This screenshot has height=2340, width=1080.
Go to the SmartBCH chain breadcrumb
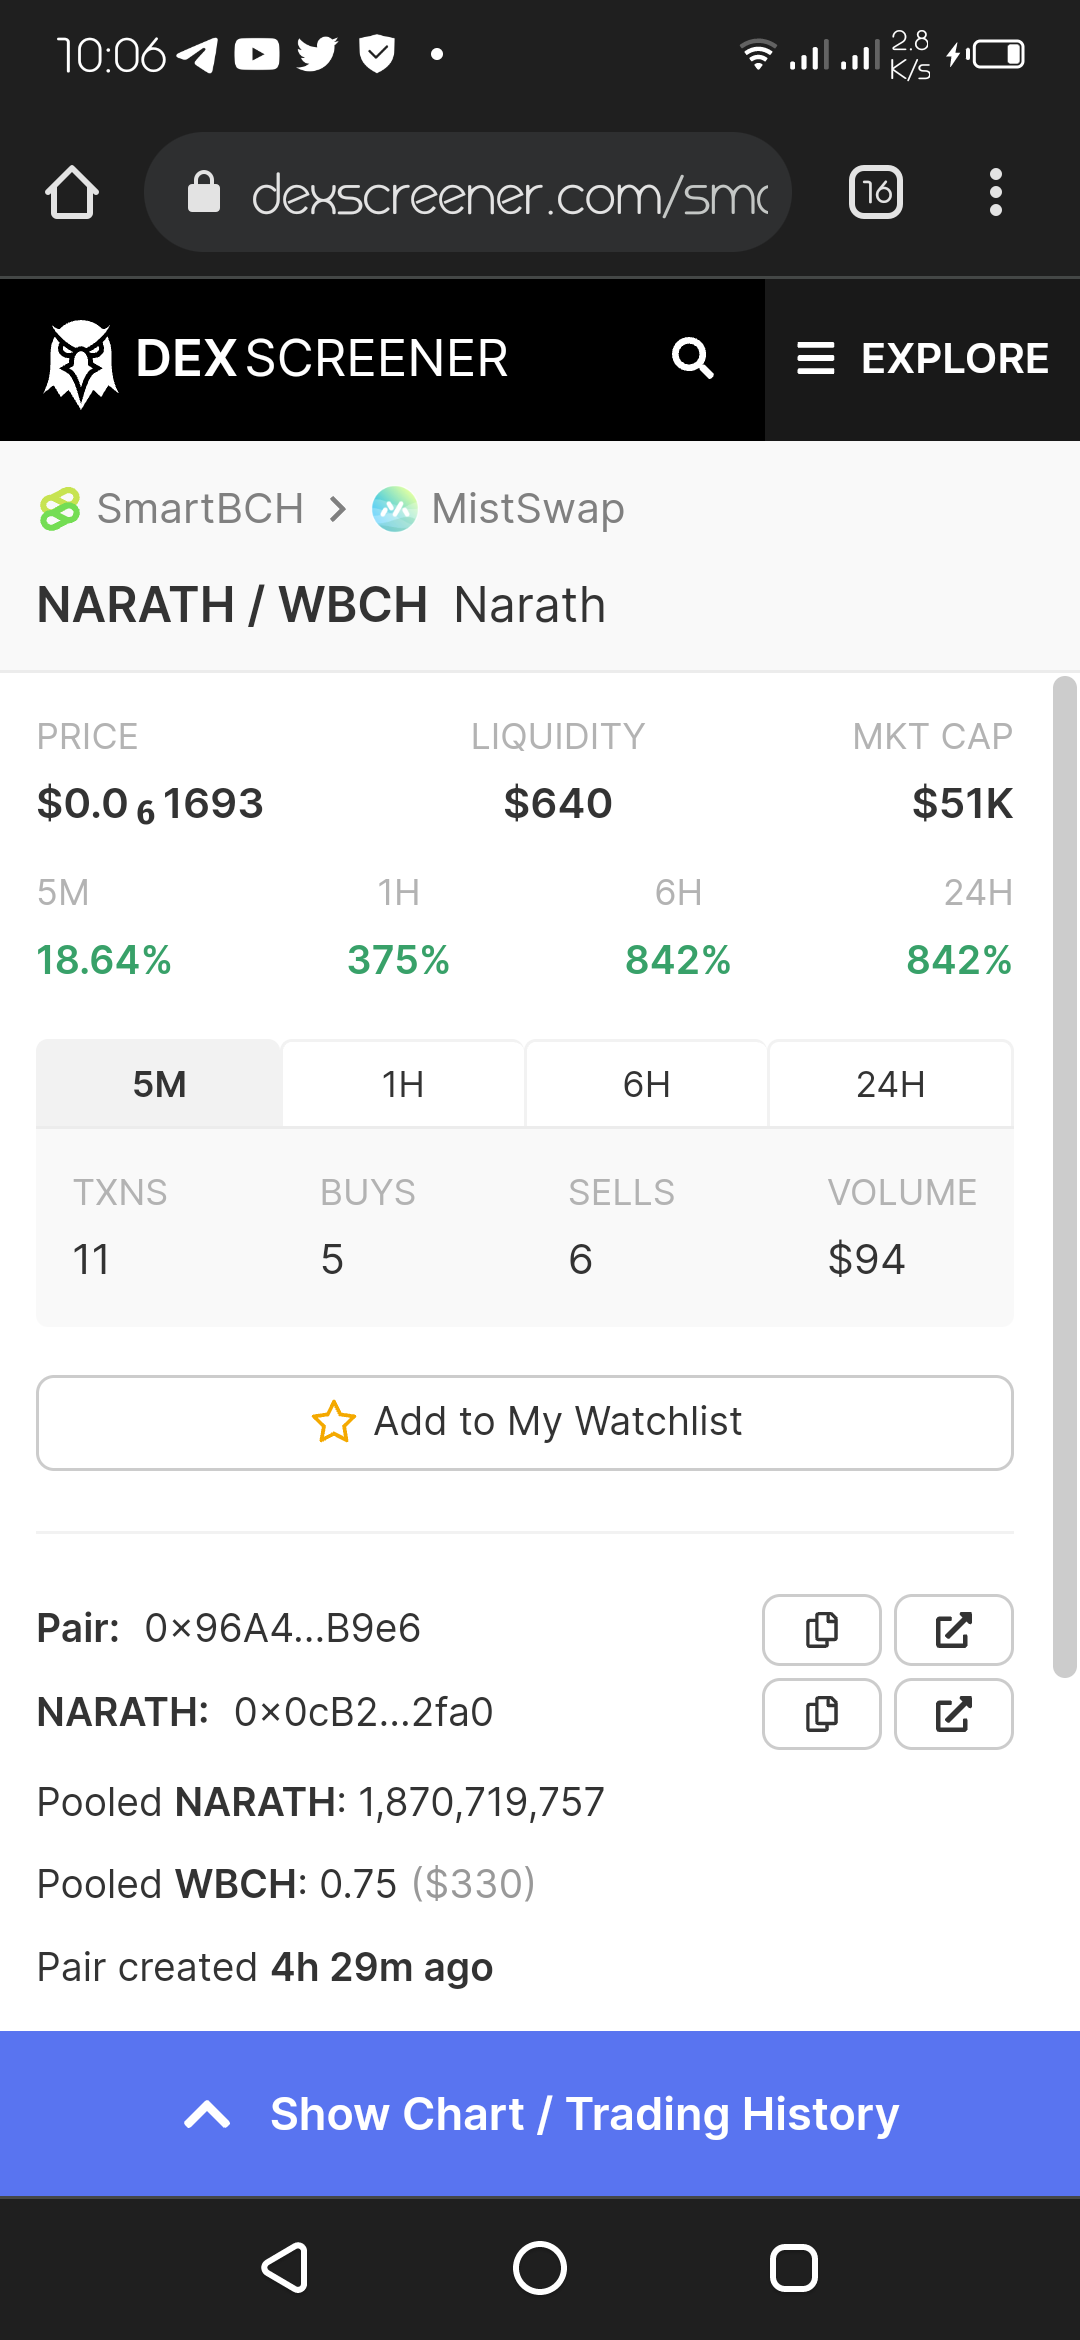click(x=171, y=509)
